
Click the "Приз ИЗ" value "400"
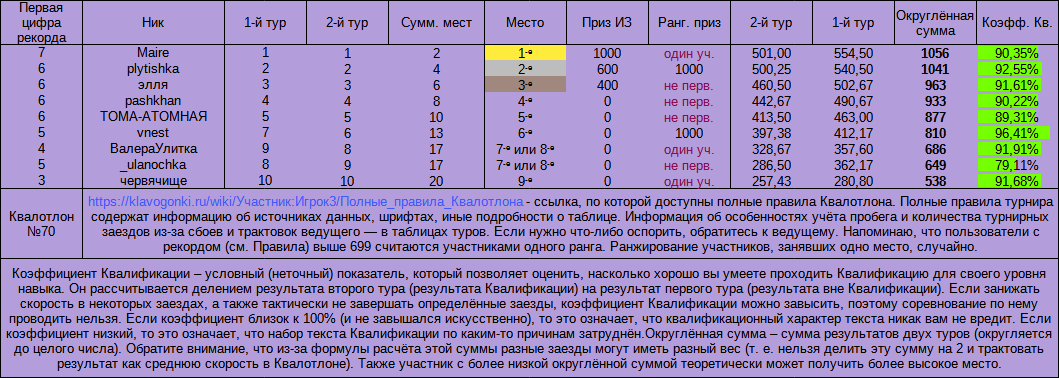[606, 85]
